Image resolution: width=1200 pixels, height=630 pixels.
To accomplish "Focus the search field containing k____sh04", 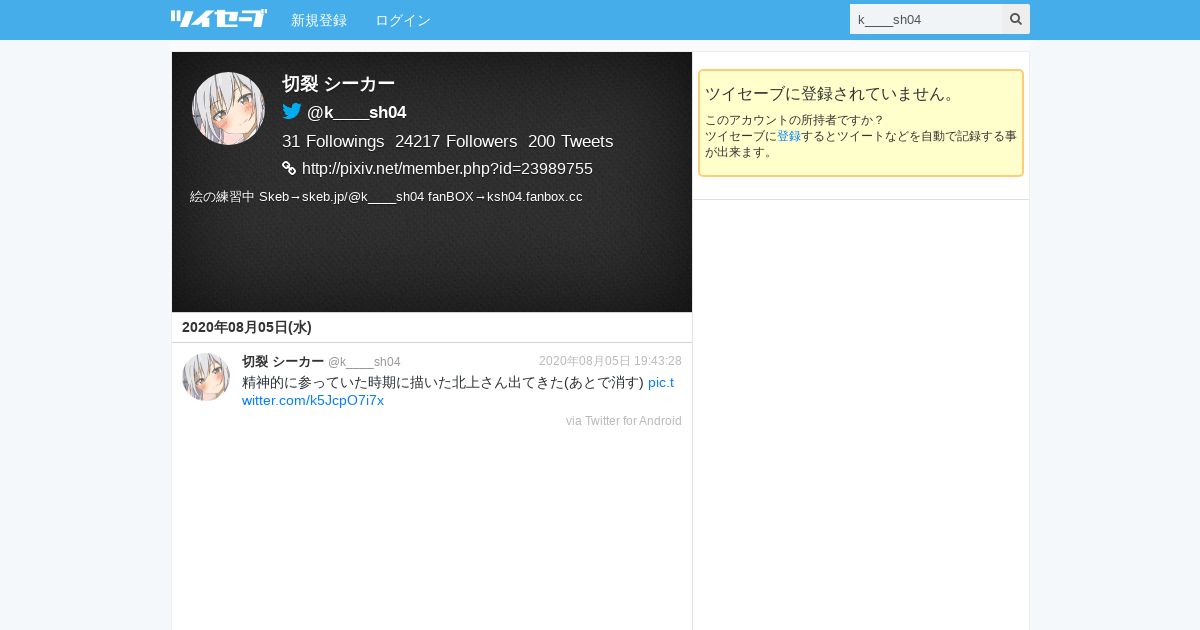I will pyautogui.click(x=926, y=19).
